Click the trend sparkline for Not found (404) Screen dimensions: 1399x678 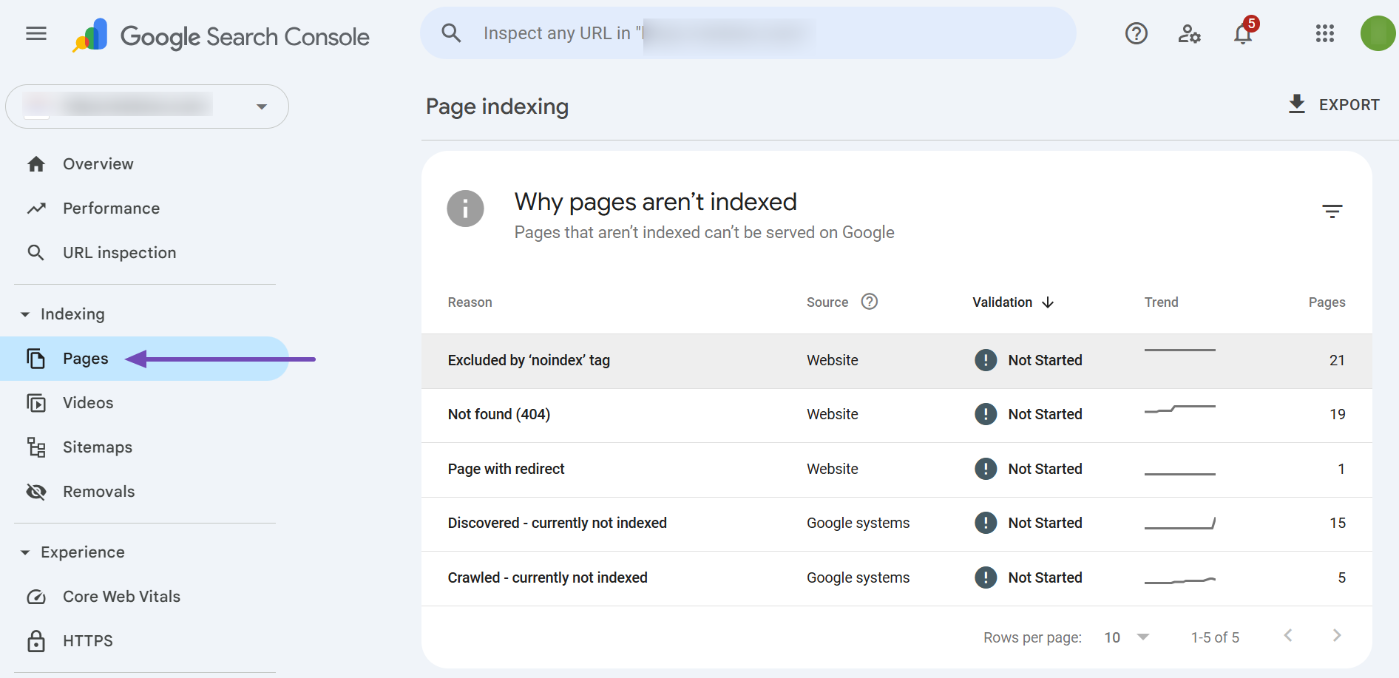click(x=1180, y=409)
